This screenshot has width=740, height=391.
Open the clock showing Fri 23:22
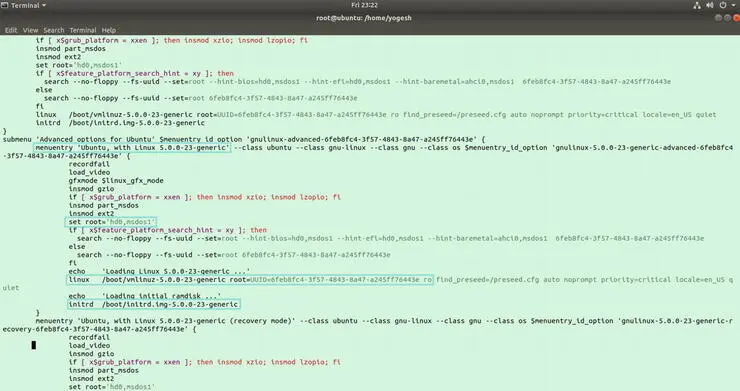click(364, 5)
